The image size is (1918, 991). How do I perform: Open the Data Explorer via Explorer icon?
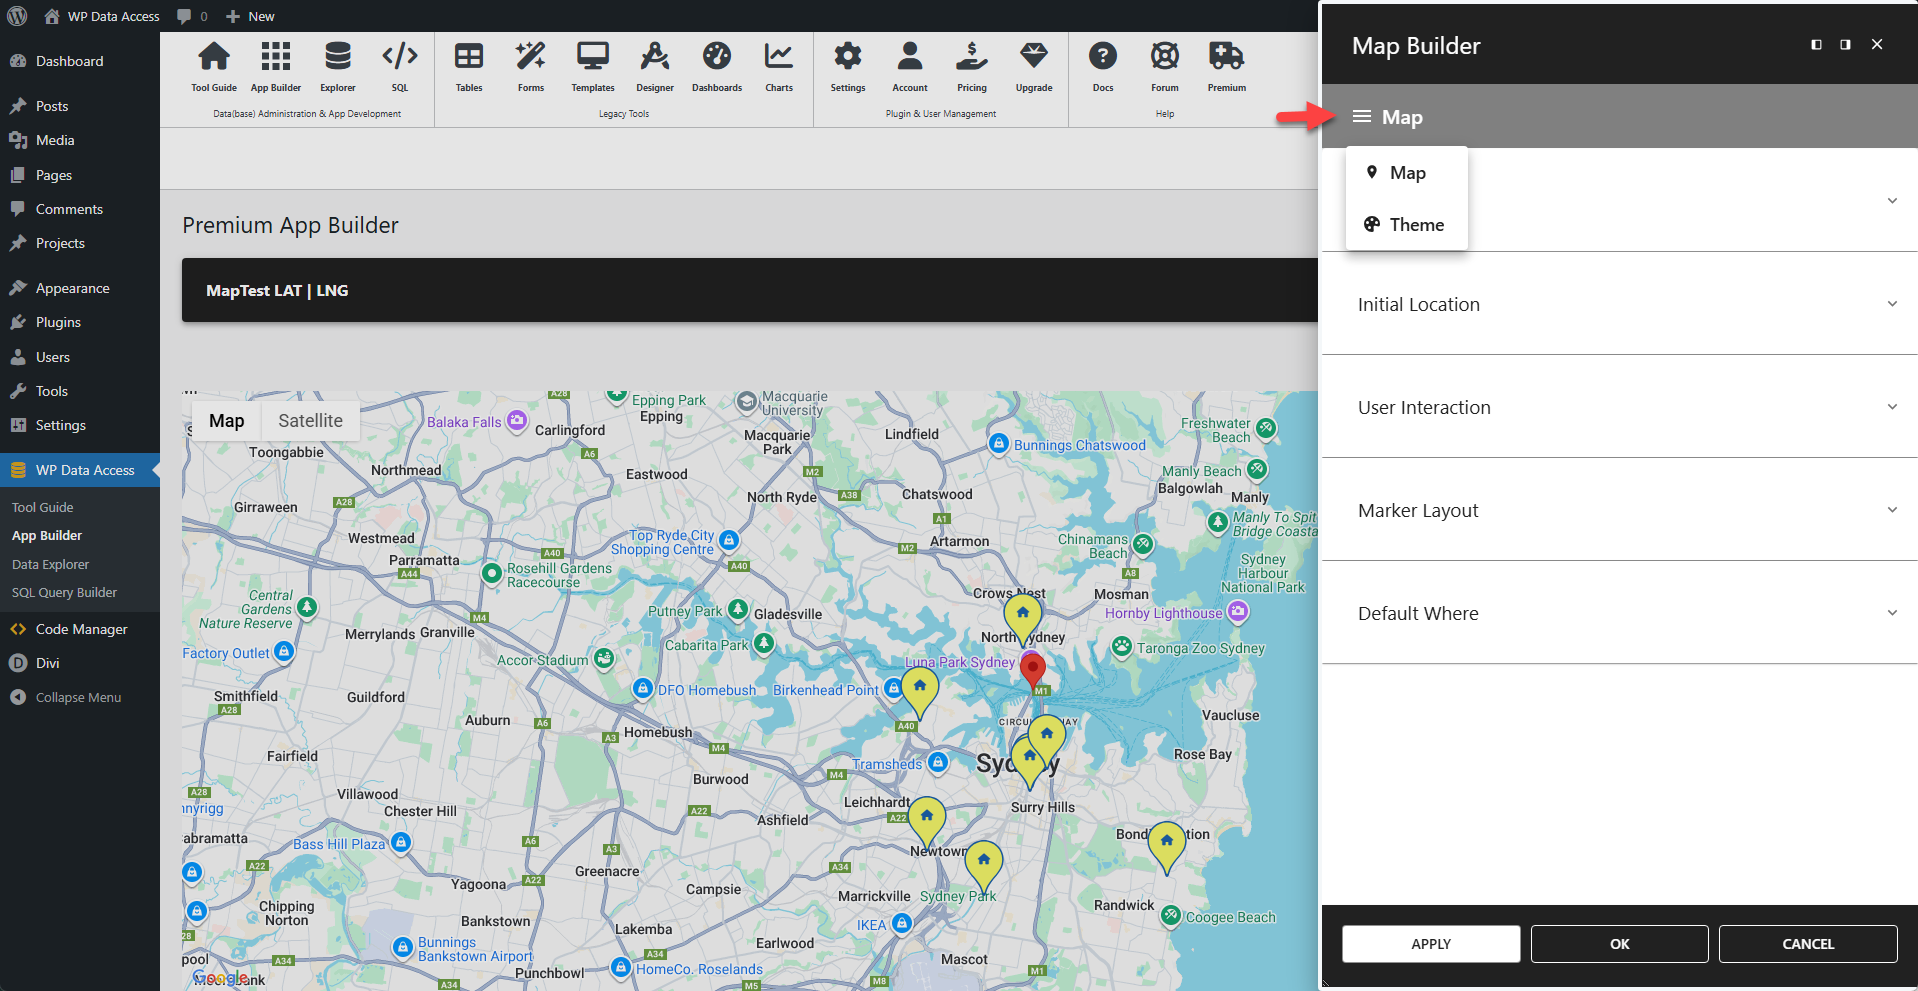click(337, 67)
